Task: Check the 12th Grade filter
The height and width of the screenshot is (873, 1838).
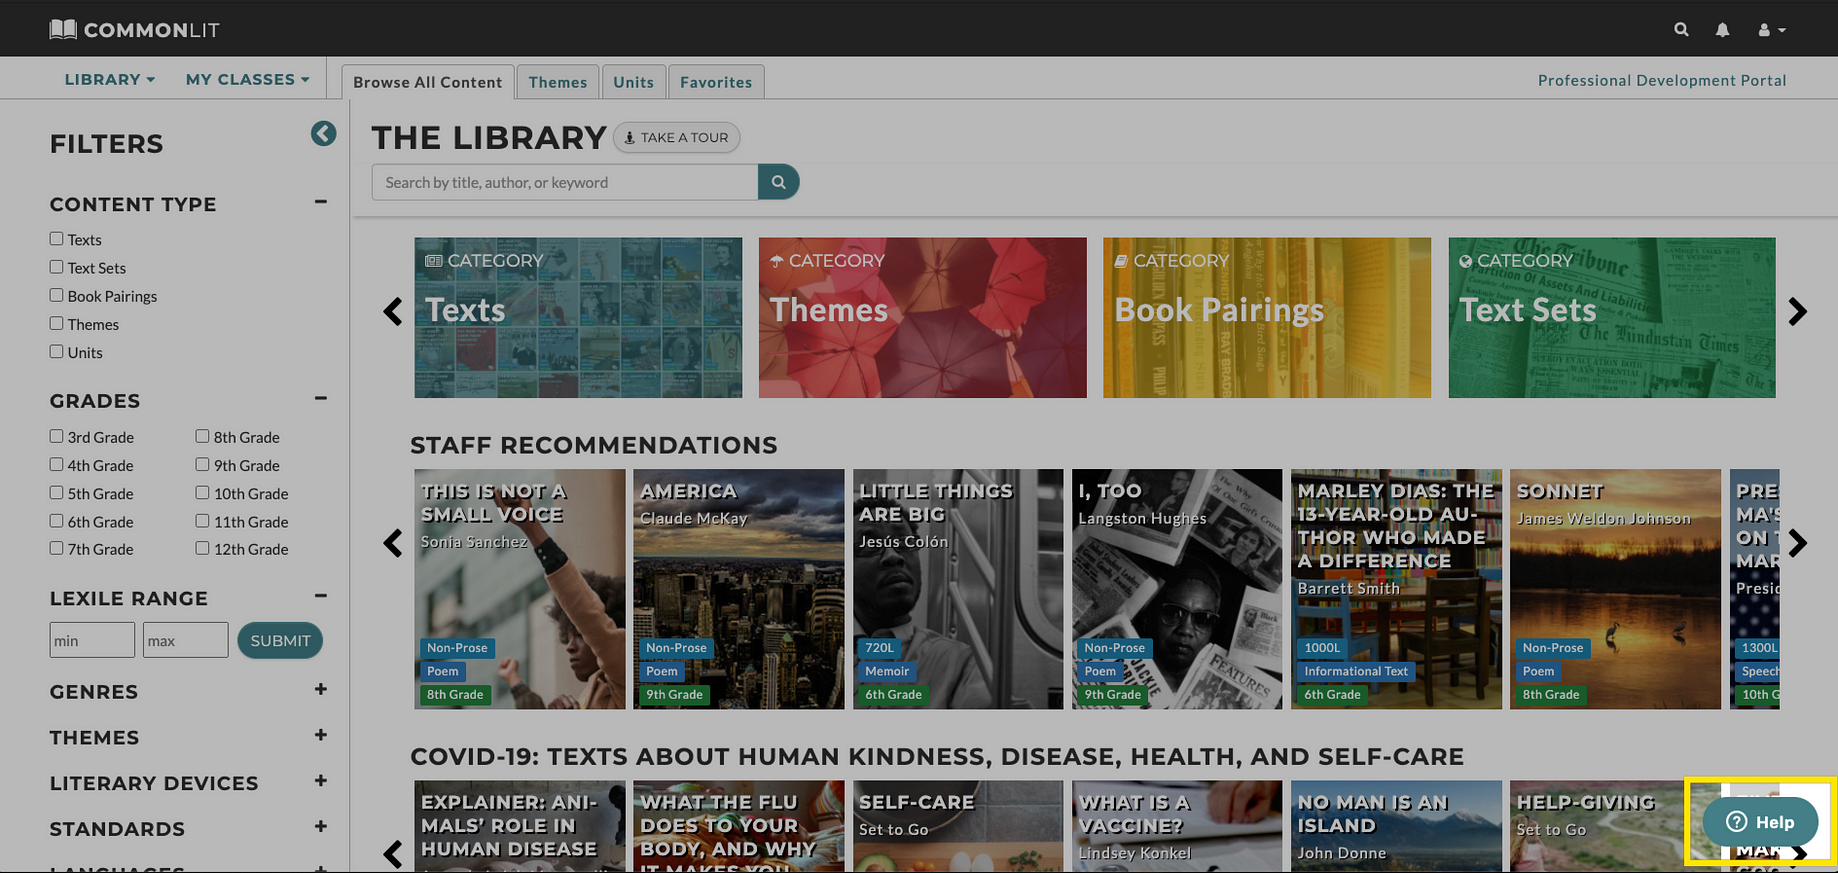Action: 203,548
